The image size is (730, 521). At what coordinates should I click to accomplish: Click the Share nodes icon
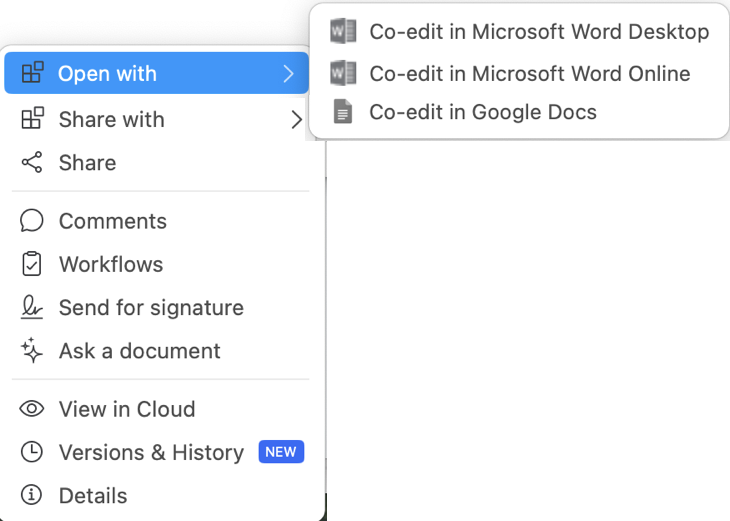point(32,162)
